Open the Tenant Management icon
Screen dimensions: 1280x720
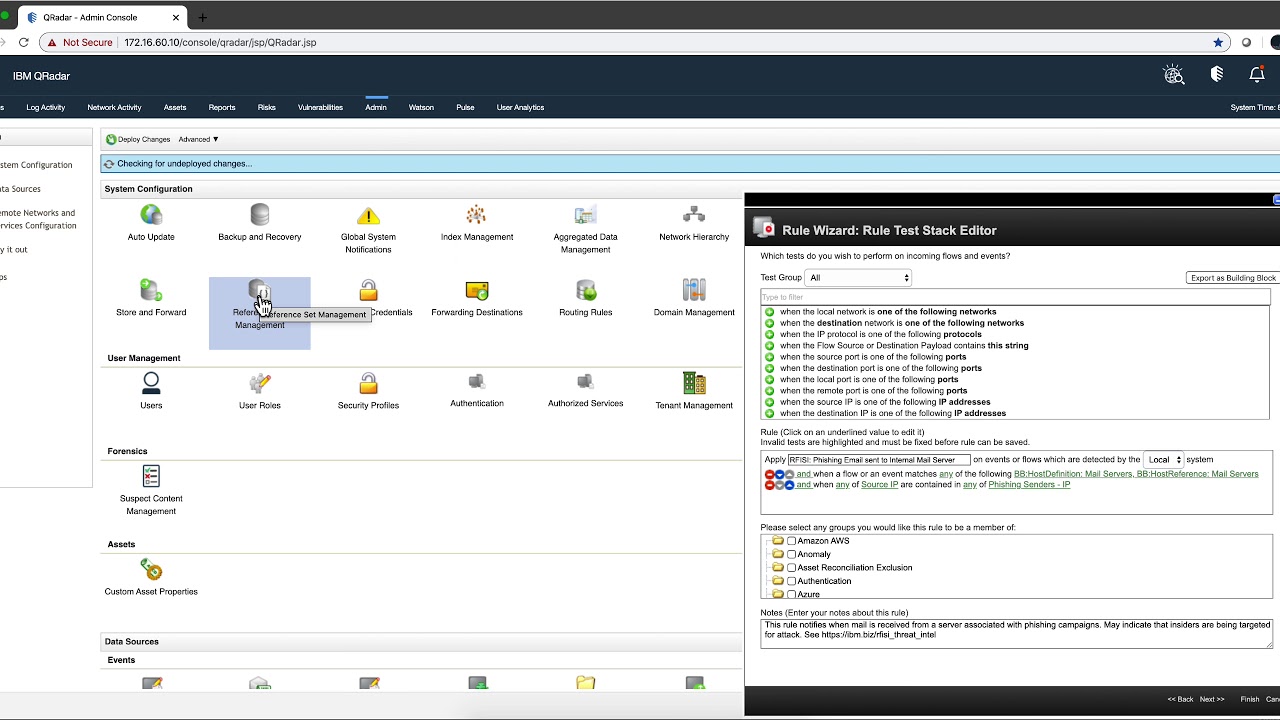tap(694, 383)
